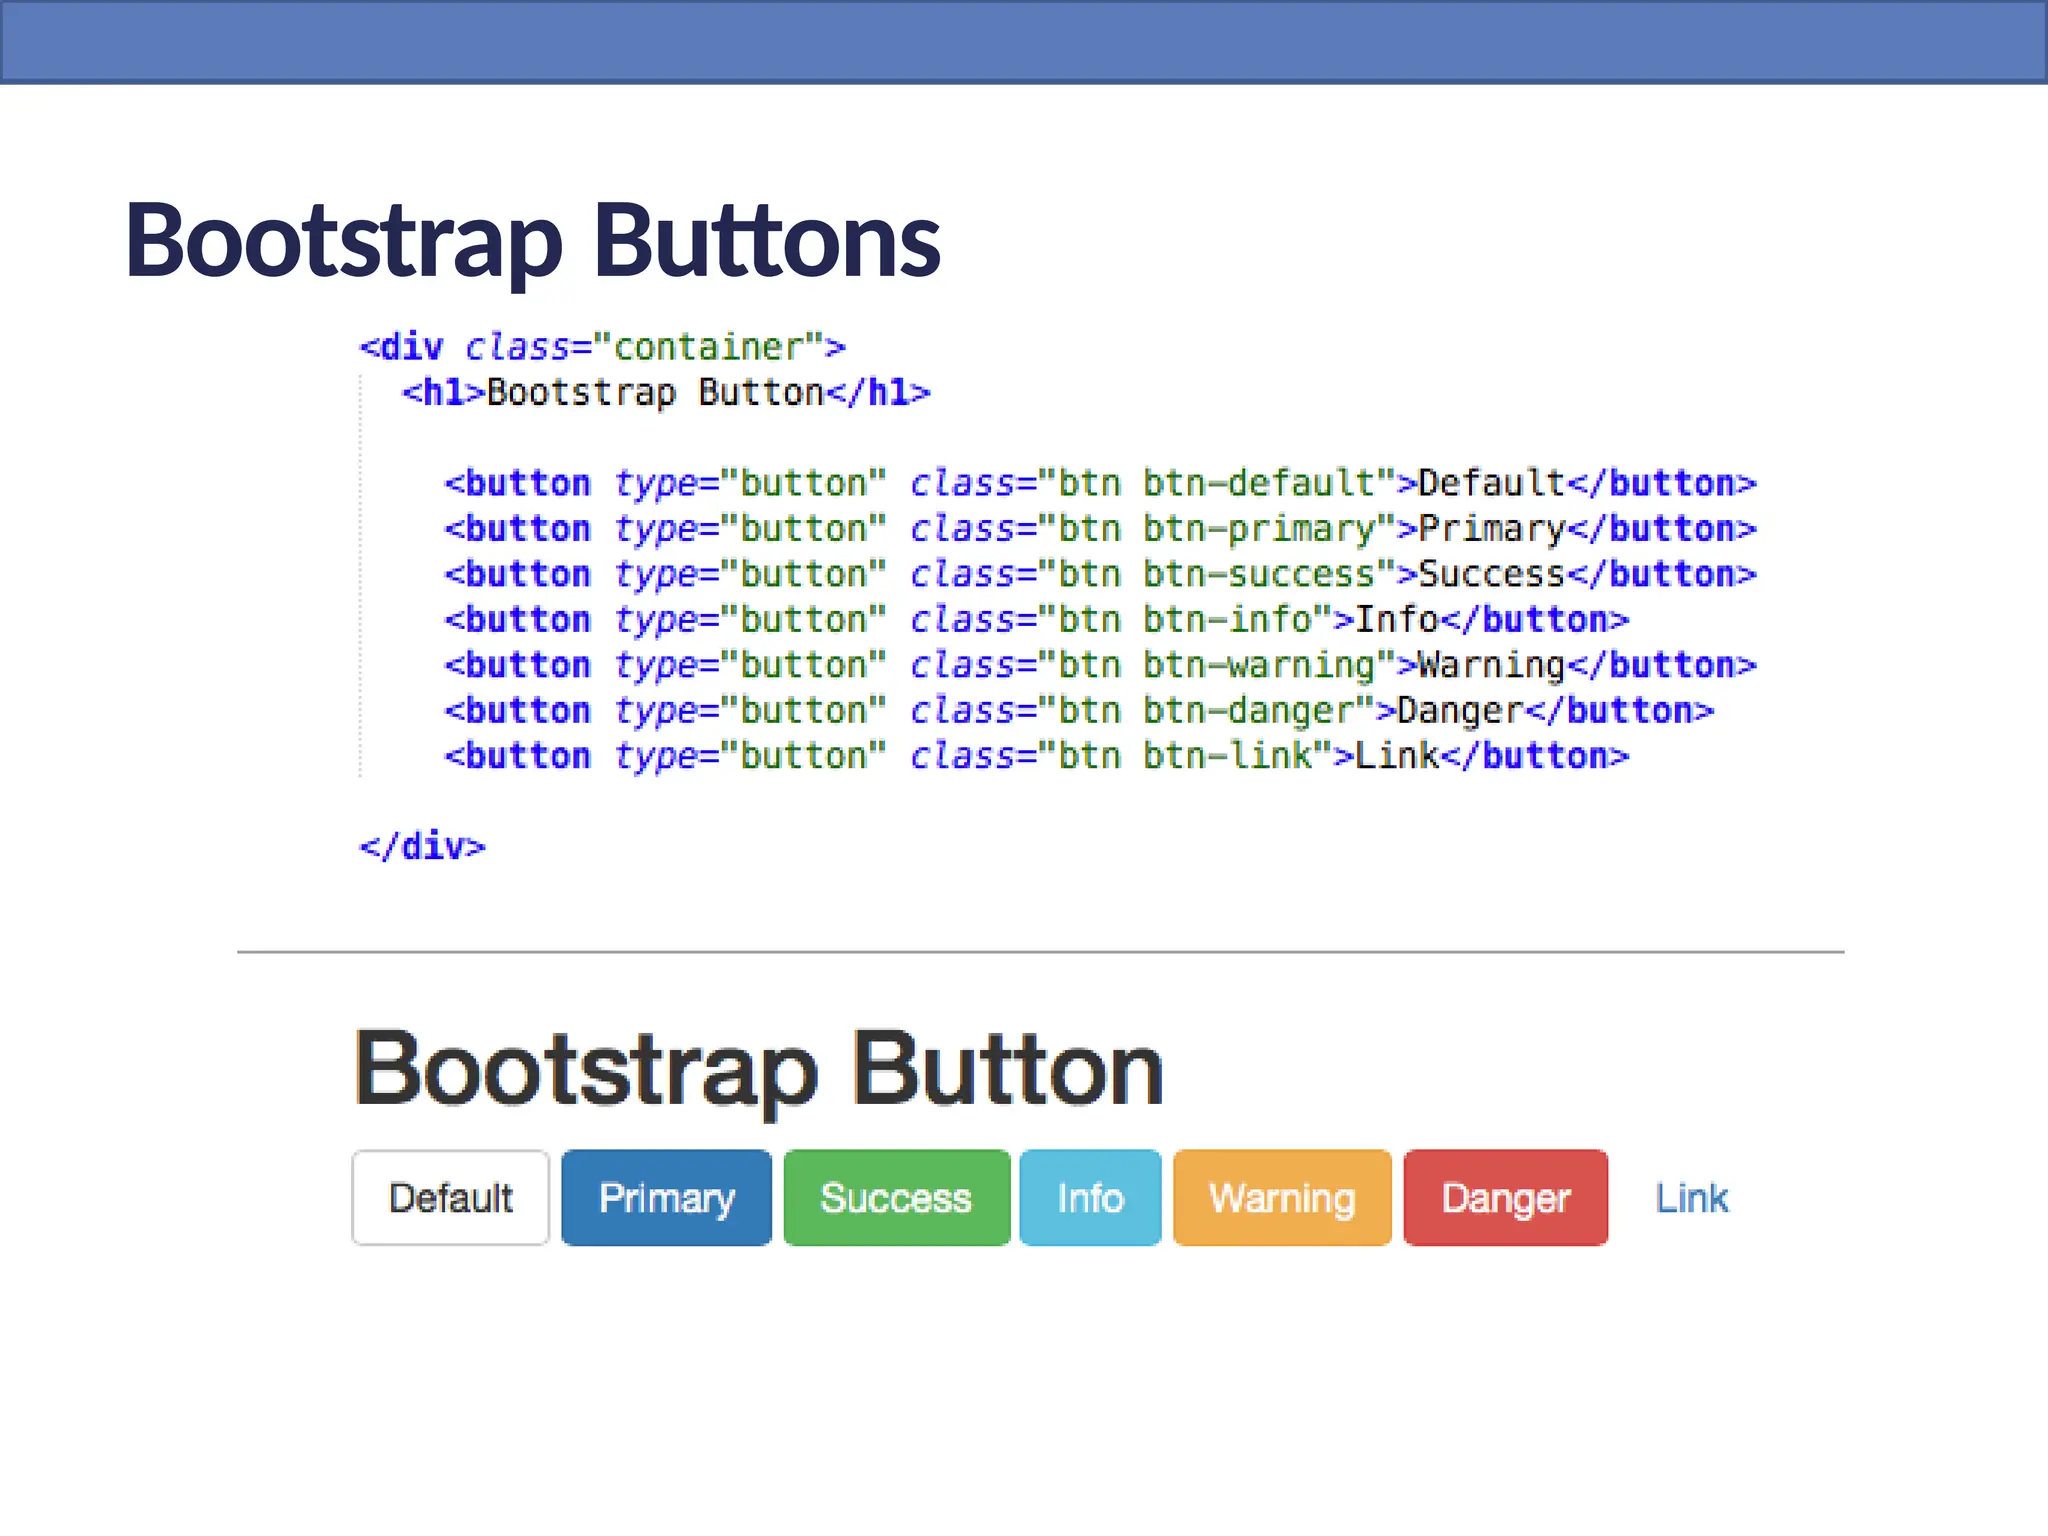Click the green Success button
Screen dimensions: 2048x1536
pyautogui.click(x=896, y=1197)
